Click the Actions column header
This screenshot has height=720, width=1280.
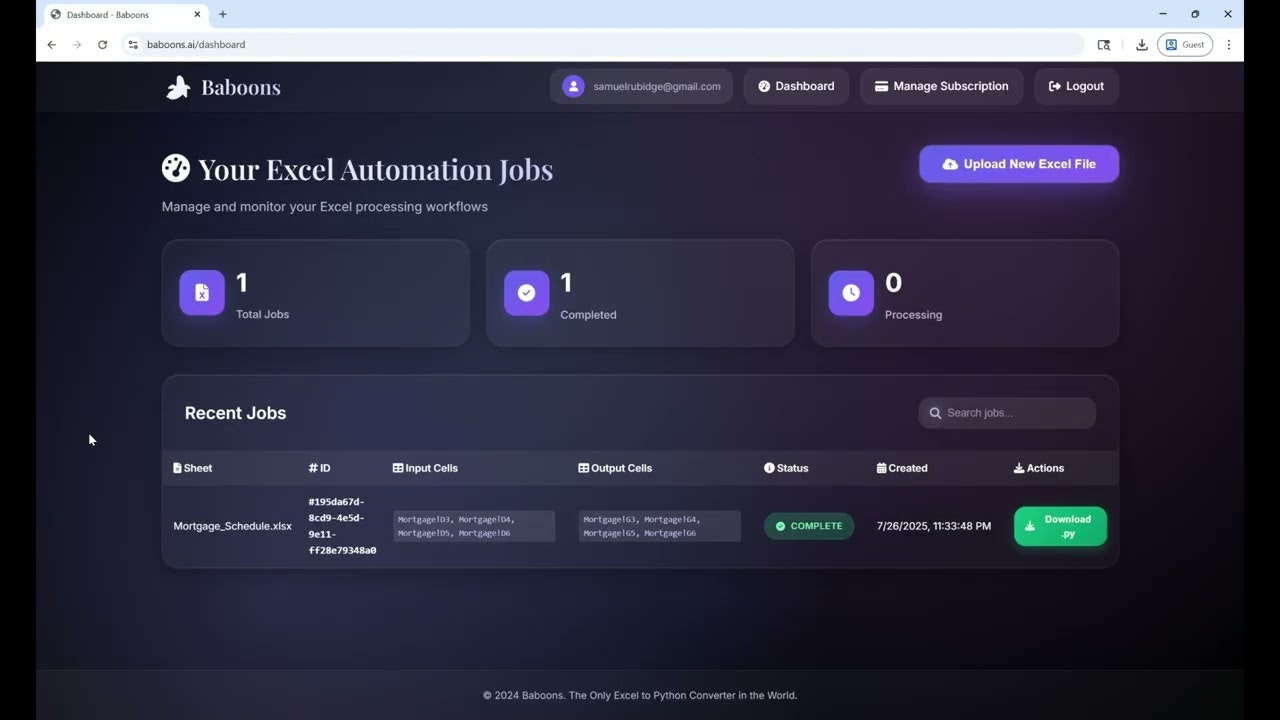click(1039, 468)
